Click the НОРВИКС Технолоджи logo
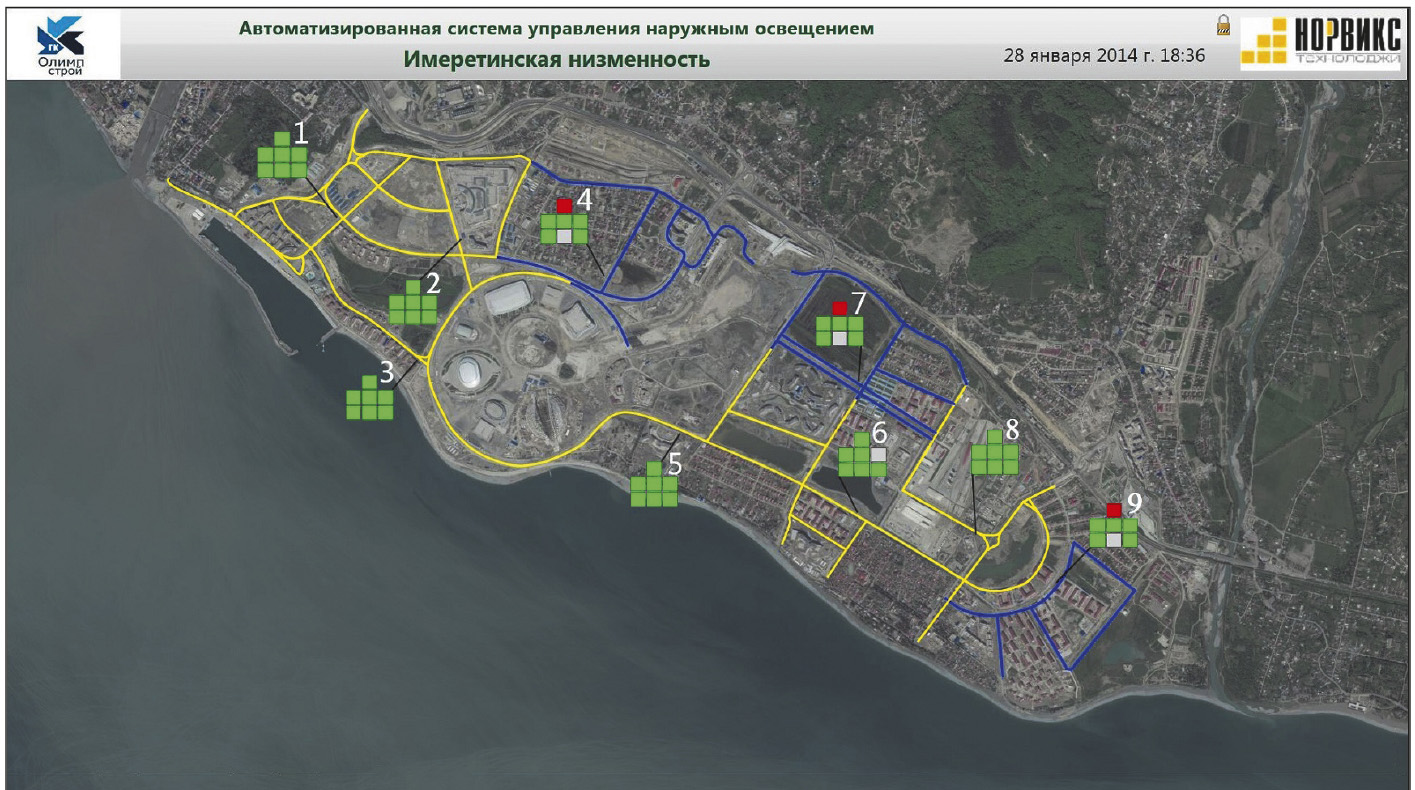1415x790 pixels. [x=1321, y=42]
